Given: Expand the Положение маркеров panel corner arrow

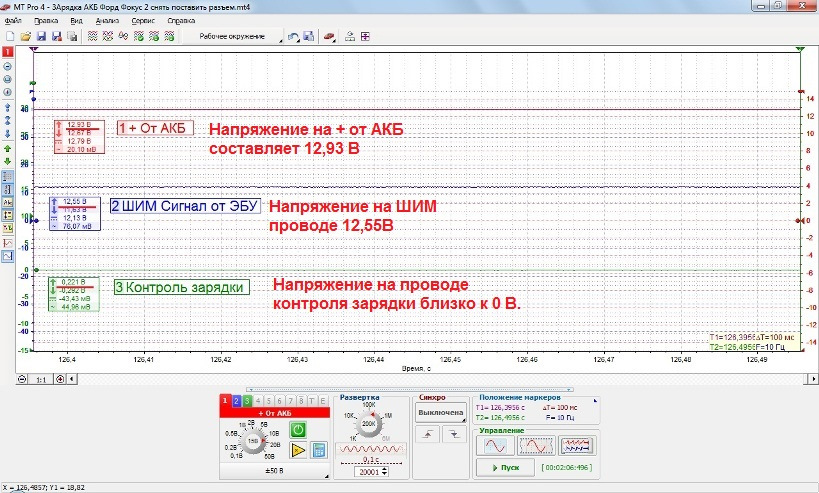Looking at the screenshot, I should coord(595,401).
